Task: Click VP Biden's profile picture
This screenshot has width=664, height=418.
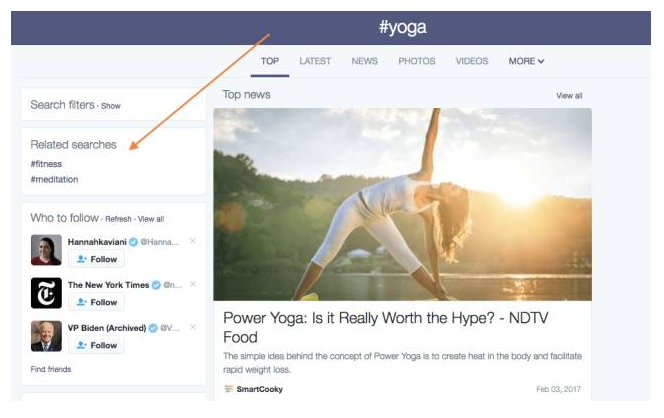Action: (x=46, y=336)
